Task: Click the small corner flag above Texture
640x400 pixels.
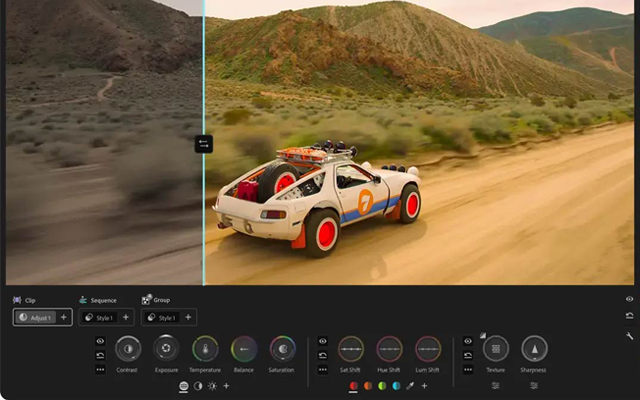Action: 483,335
